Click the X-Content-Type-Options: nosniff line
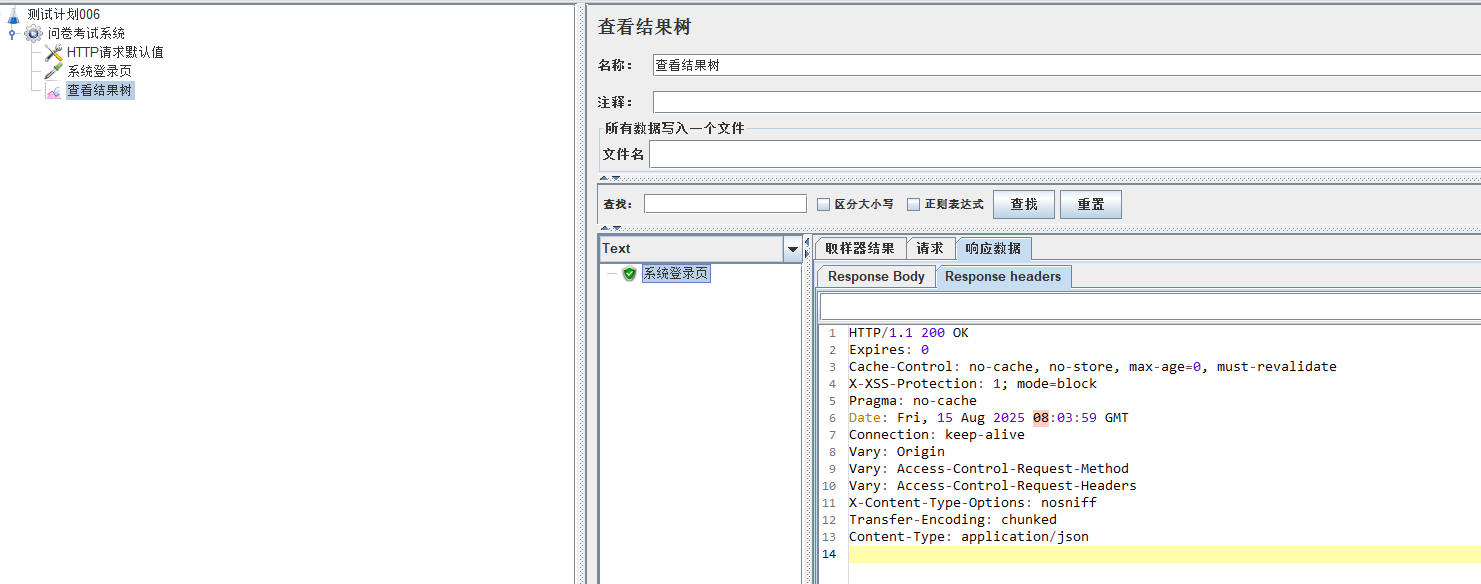This screenshot has width=1481, height=584. tap(972, 502)
